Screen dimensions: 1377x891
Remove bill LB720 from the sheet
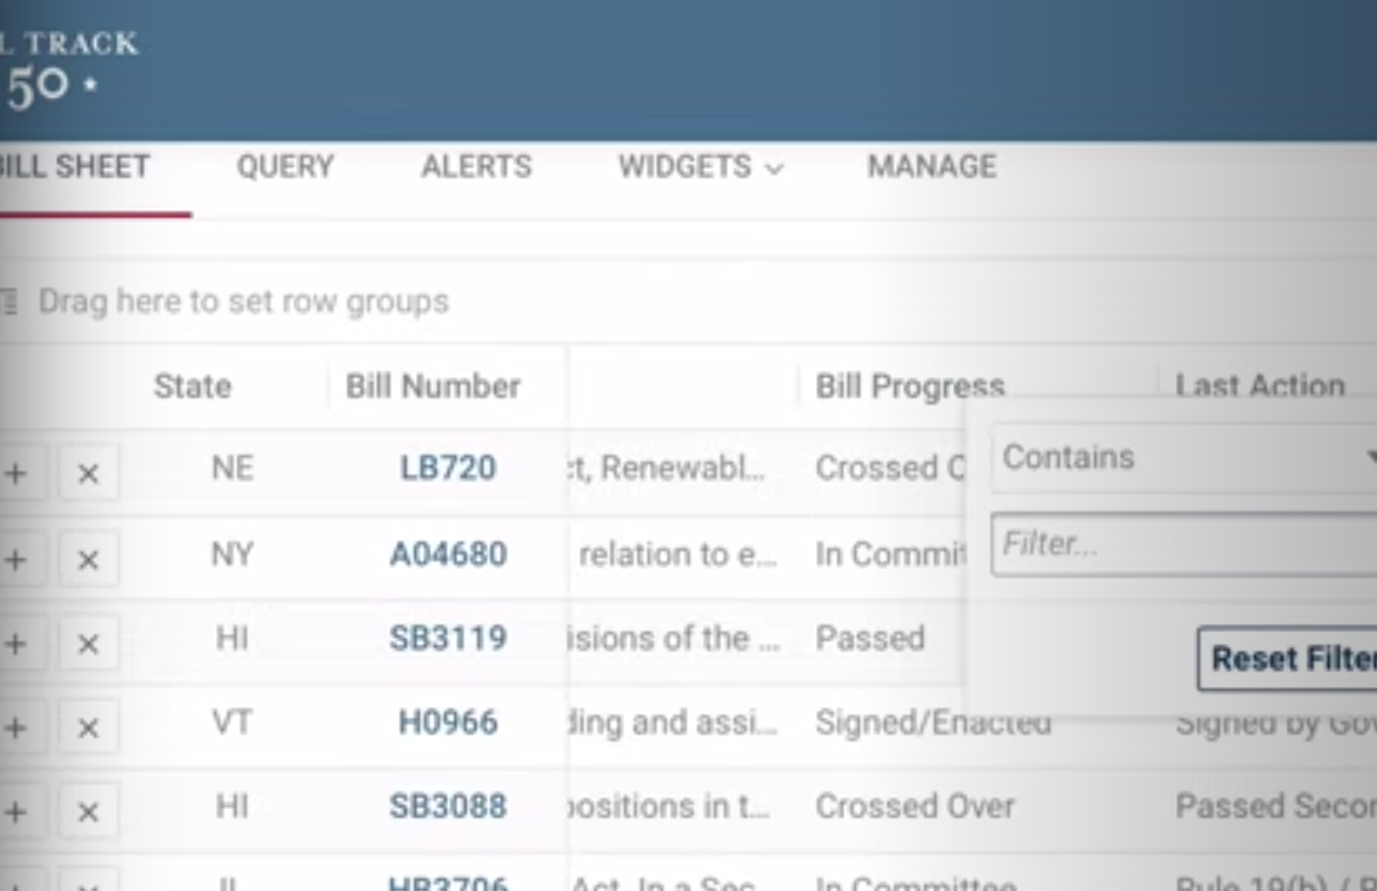(x=88, y=472)
